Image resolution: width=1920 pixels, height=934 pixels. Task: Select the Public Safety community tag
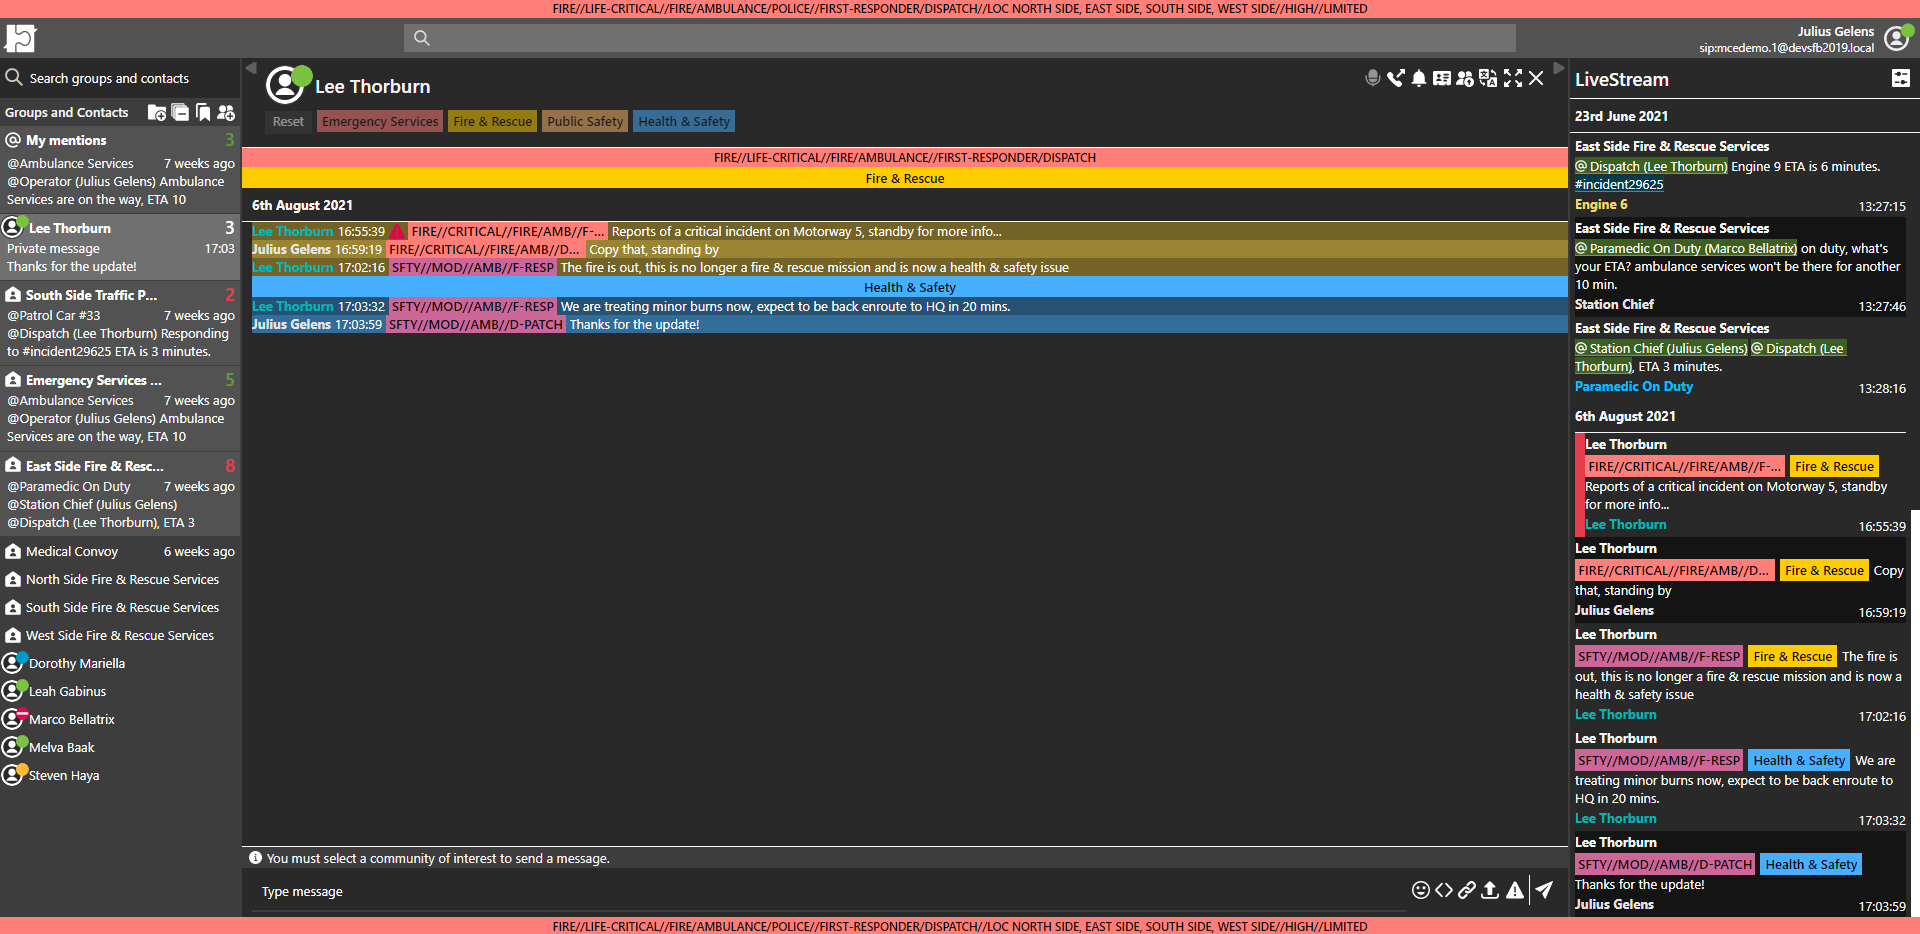click(585, 121)
